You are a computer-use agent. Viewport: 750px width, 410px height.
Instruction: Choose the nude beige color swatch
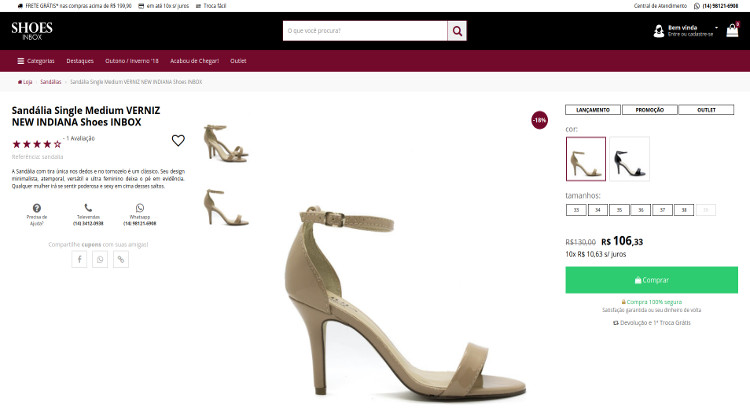coord(586,159)
